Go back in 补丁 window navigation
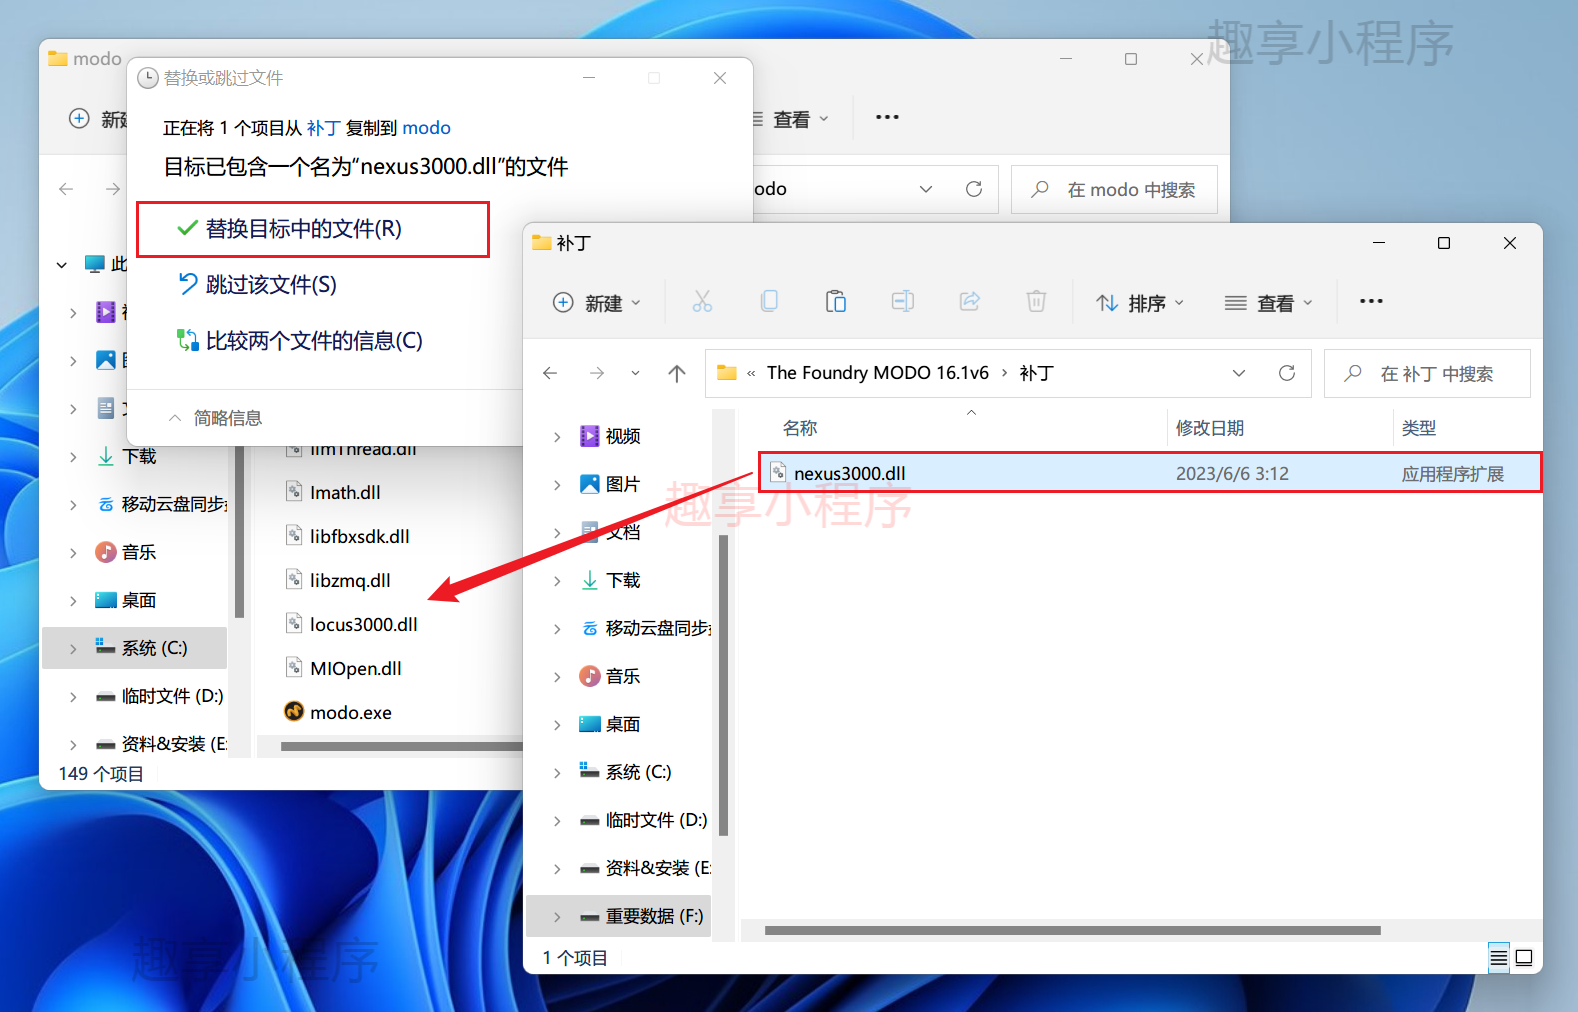The width and height of the screenshot is (1578, 1012). click(x=550, y=373)
